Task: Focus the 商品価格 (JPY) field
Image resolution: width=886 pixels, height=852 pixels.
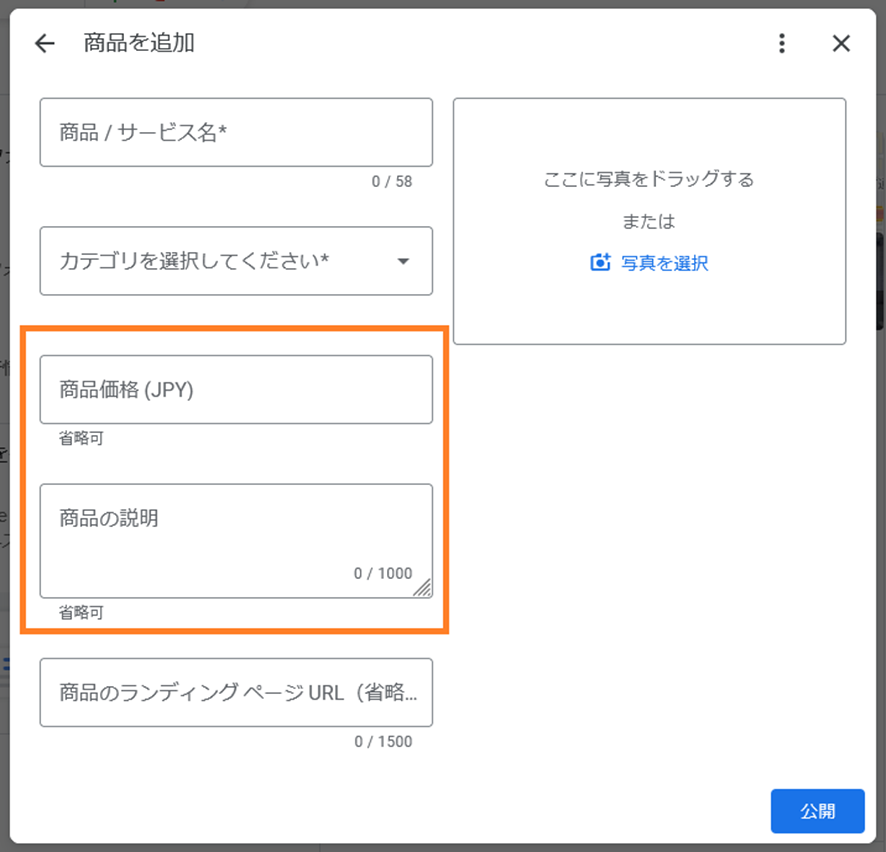Action: [236, 389]
